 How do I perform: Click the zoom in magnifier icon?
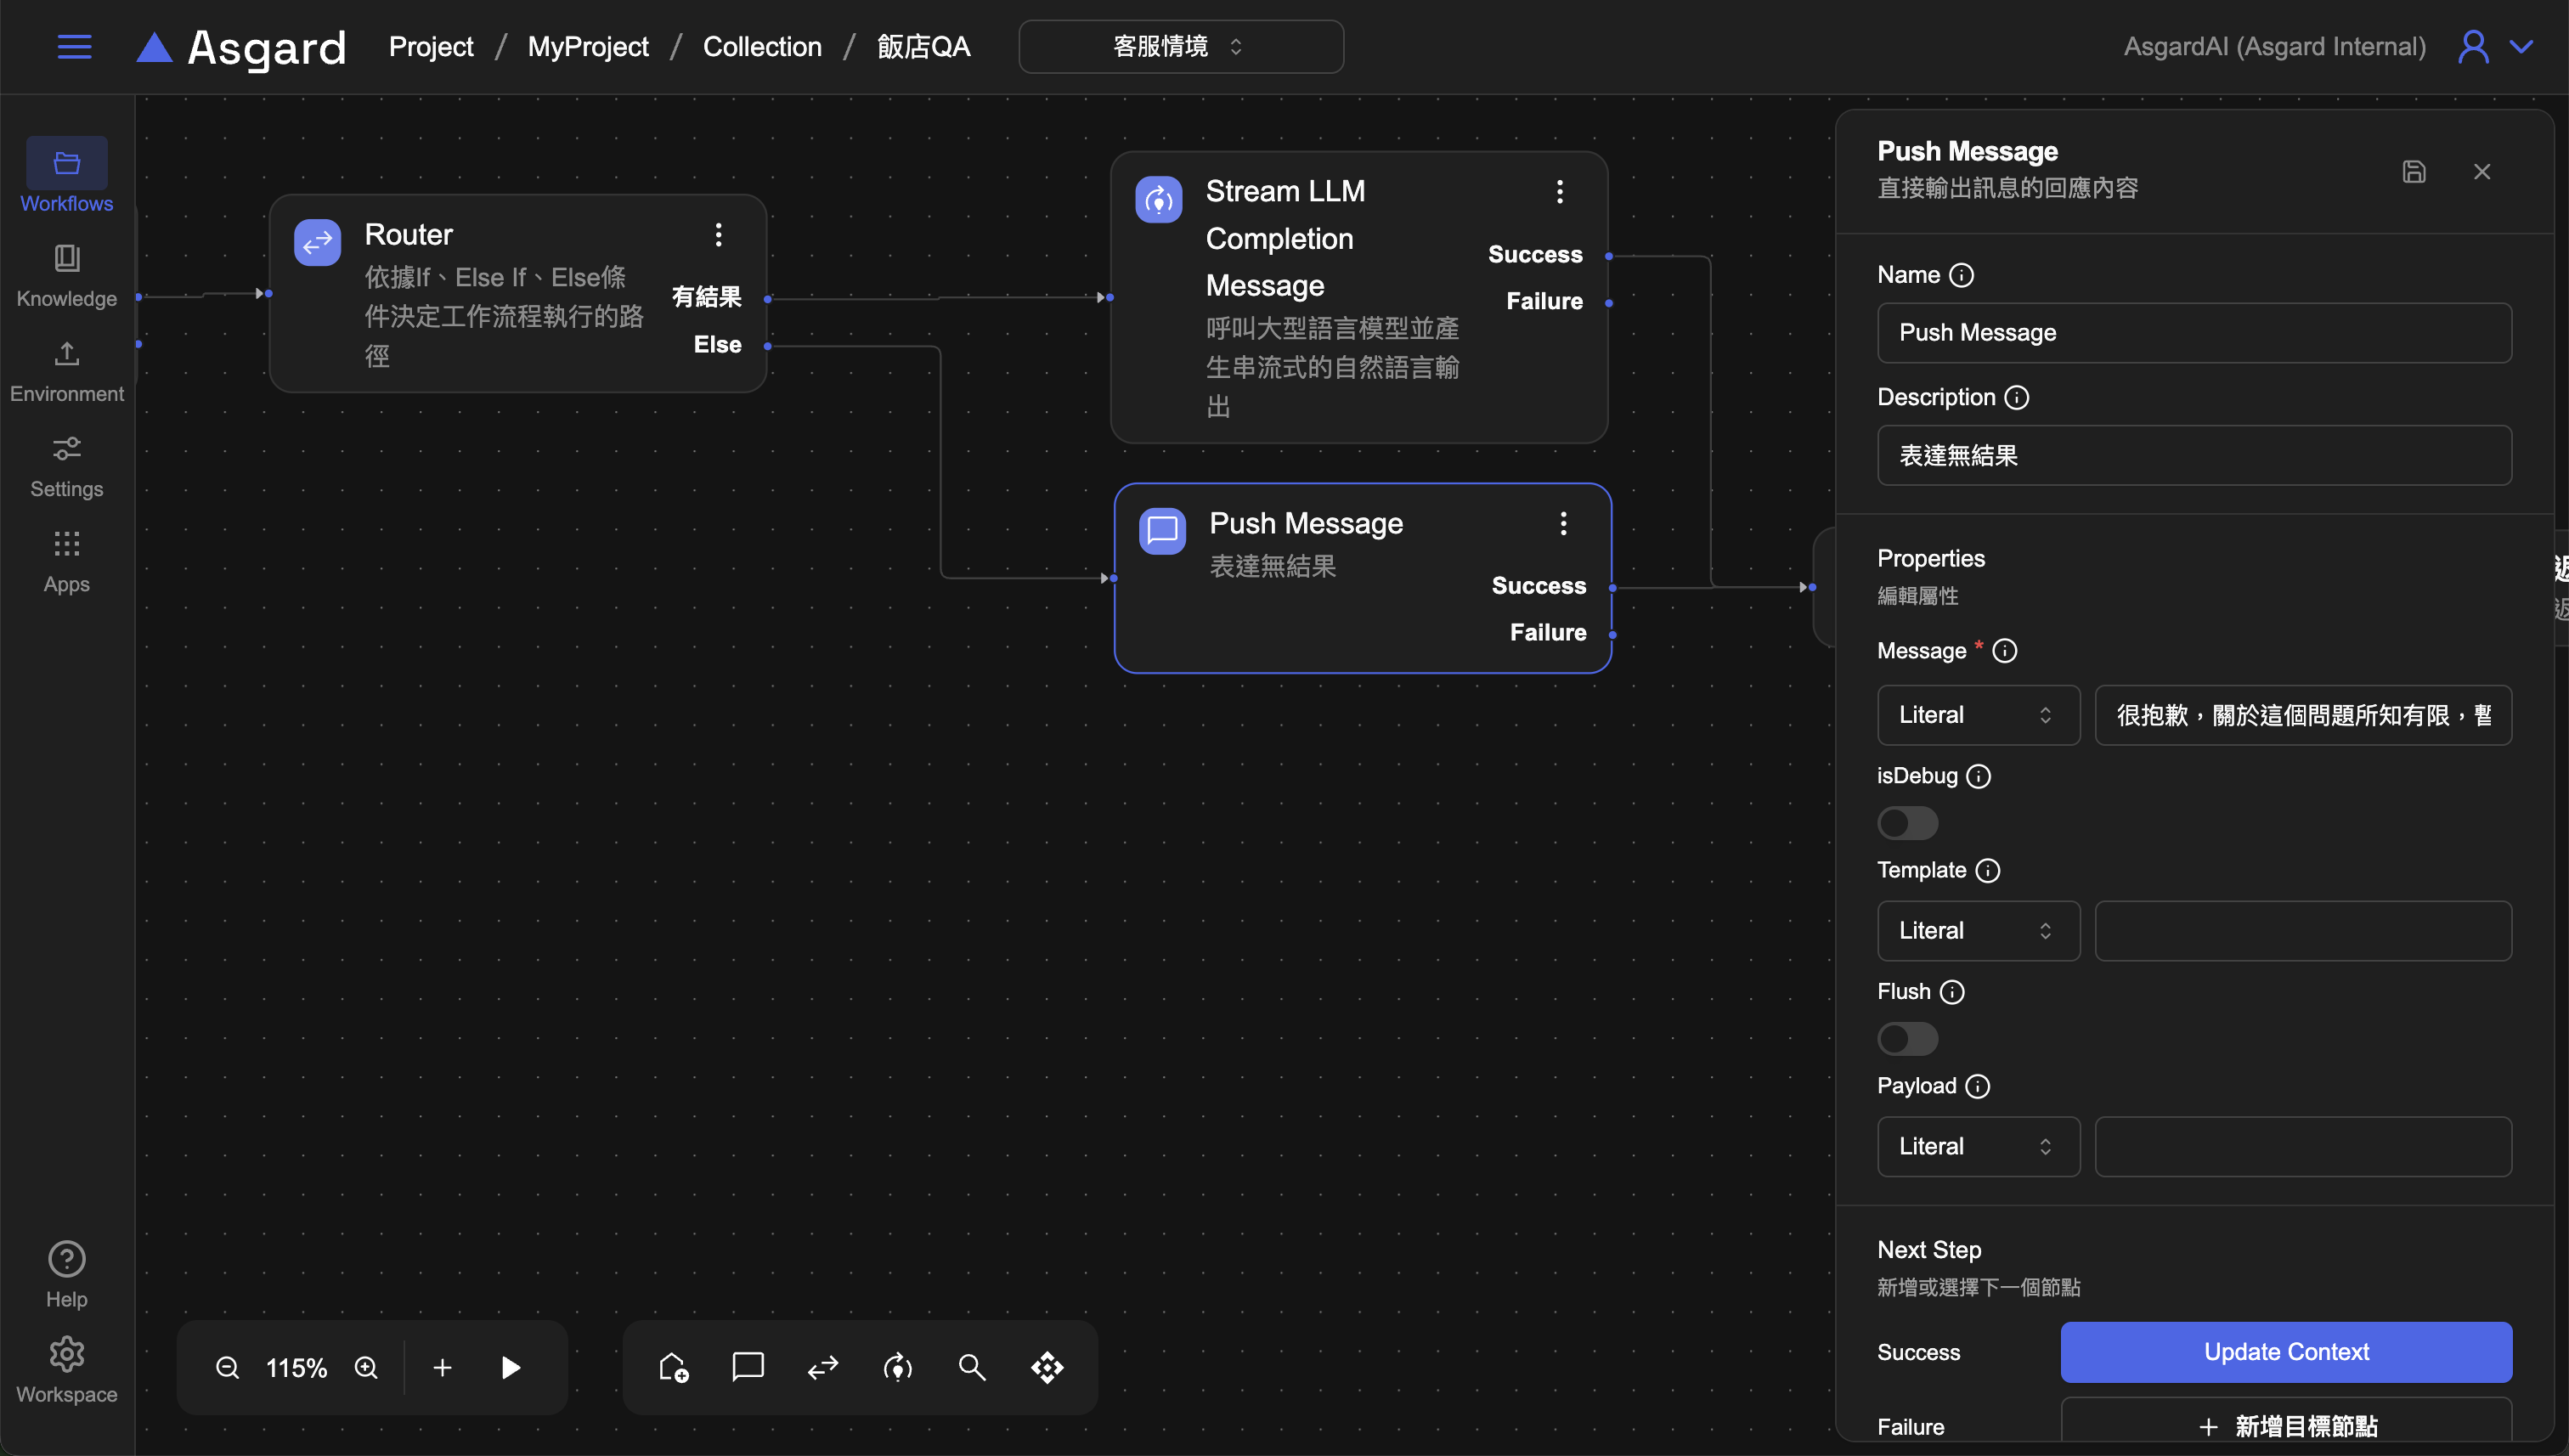pos(366,1367)
